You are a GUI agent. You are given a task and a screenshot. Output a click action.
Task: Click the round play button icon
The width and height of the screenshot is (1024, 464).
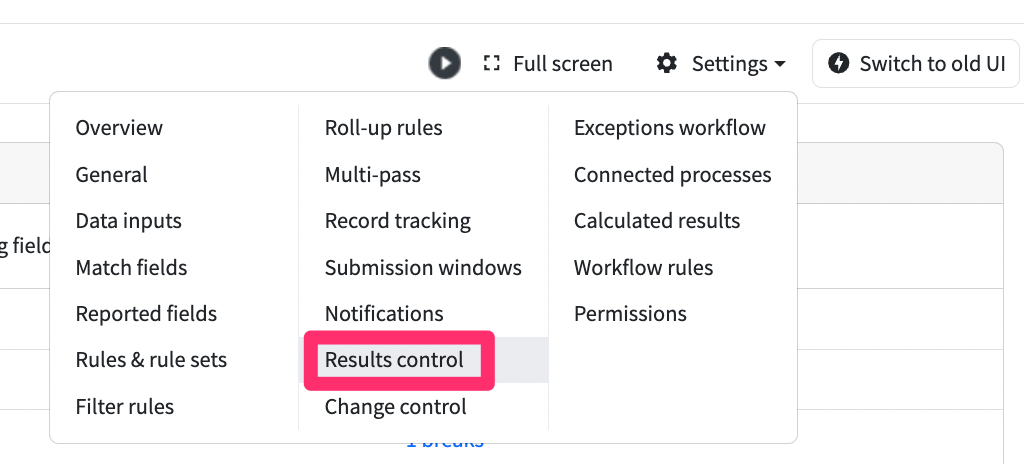click(445, 63)
